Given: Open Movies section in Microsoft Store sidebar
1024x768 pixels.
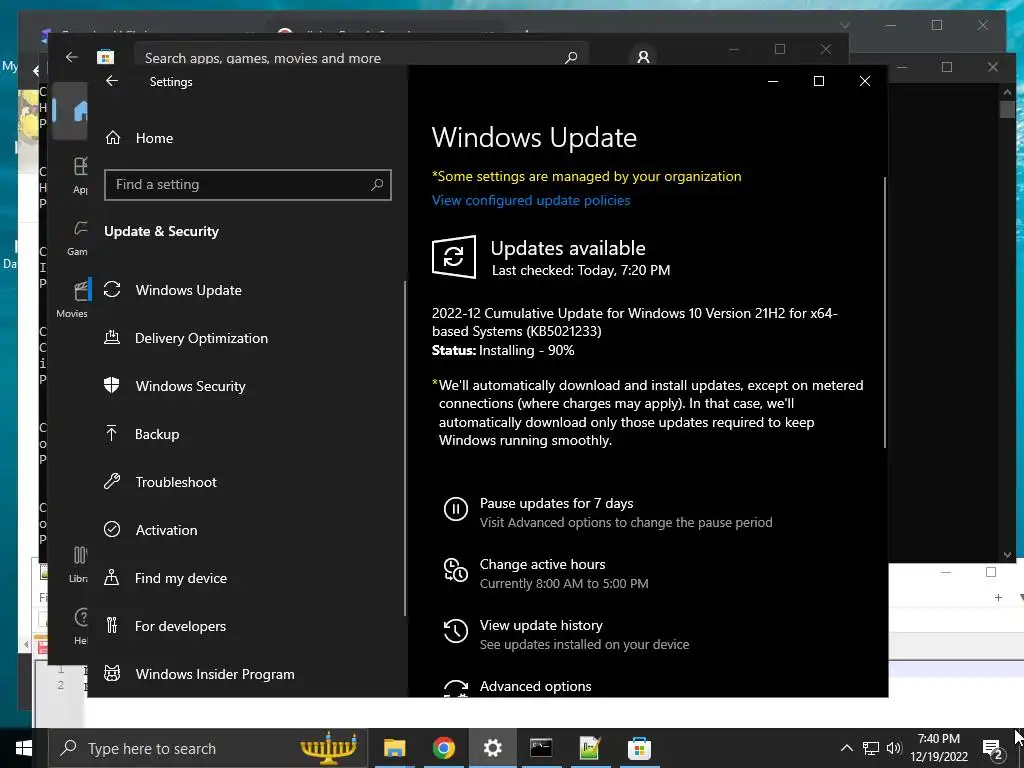Looking at the screenshot, I should pos(72,299).
